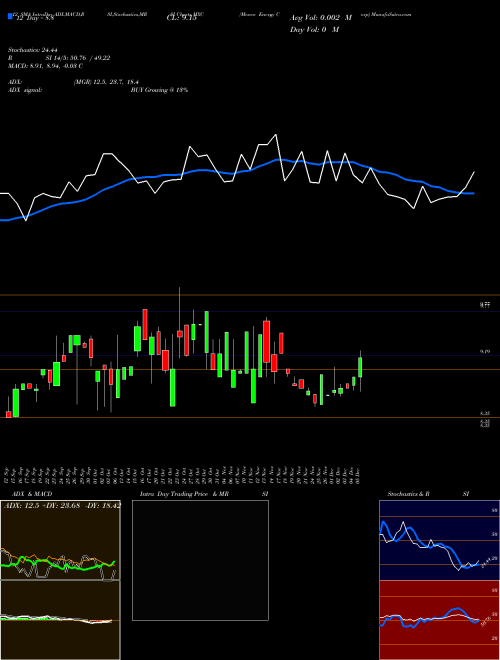Open the blue Stochastics indicator panel
The width and height of the screenshot is (500, 660).
pos(439,540)
